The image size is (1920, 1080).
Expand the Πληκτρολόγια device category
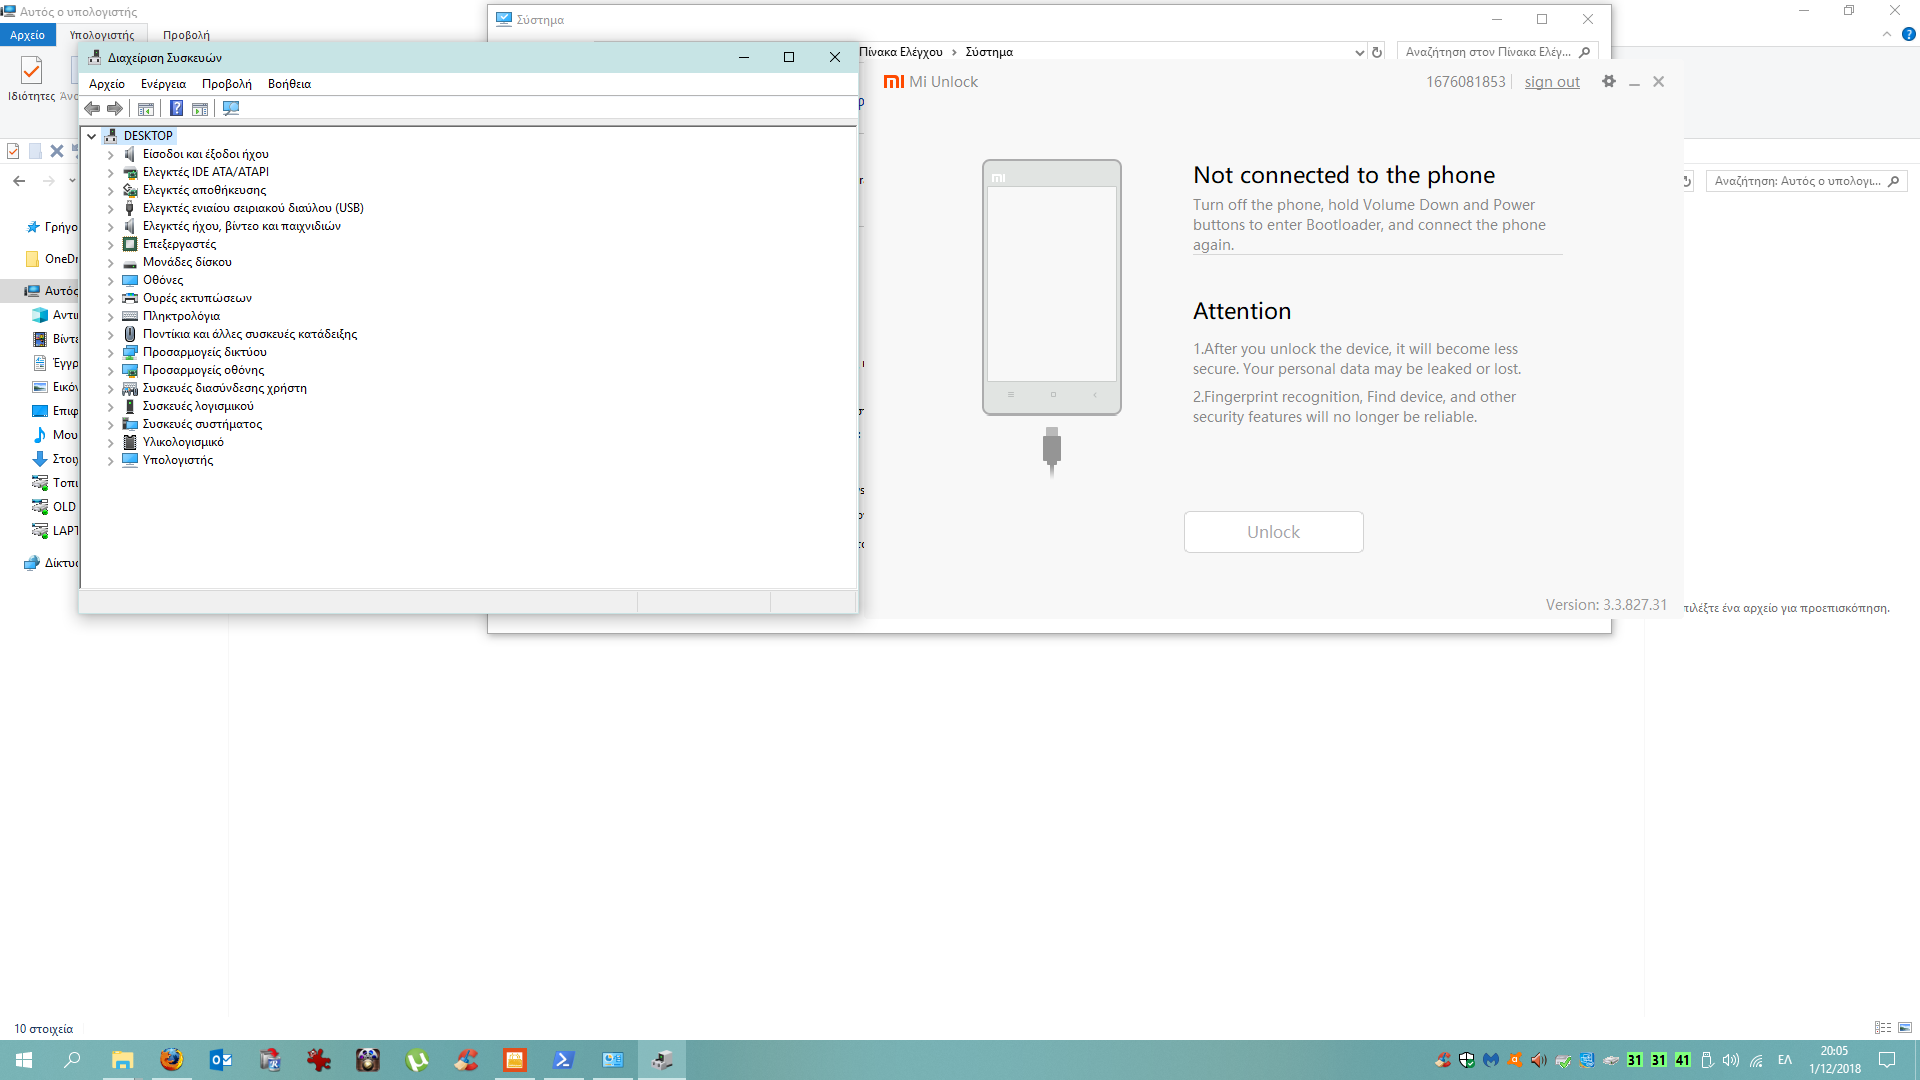111,317
